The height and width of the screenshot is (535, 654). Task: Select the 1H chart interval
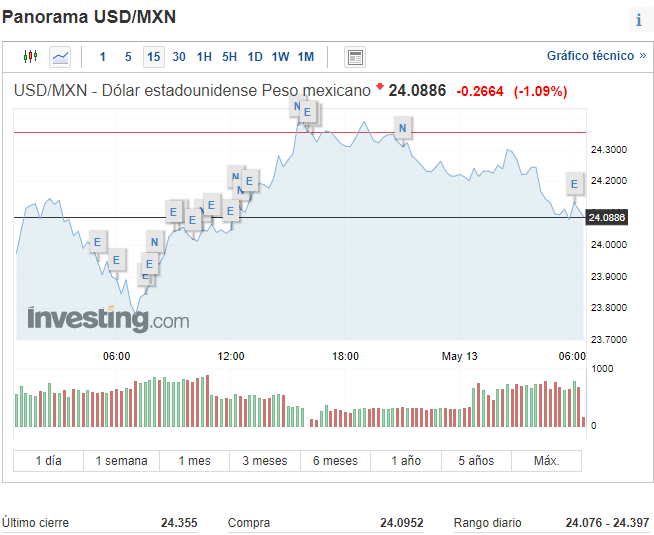(204, 57)
